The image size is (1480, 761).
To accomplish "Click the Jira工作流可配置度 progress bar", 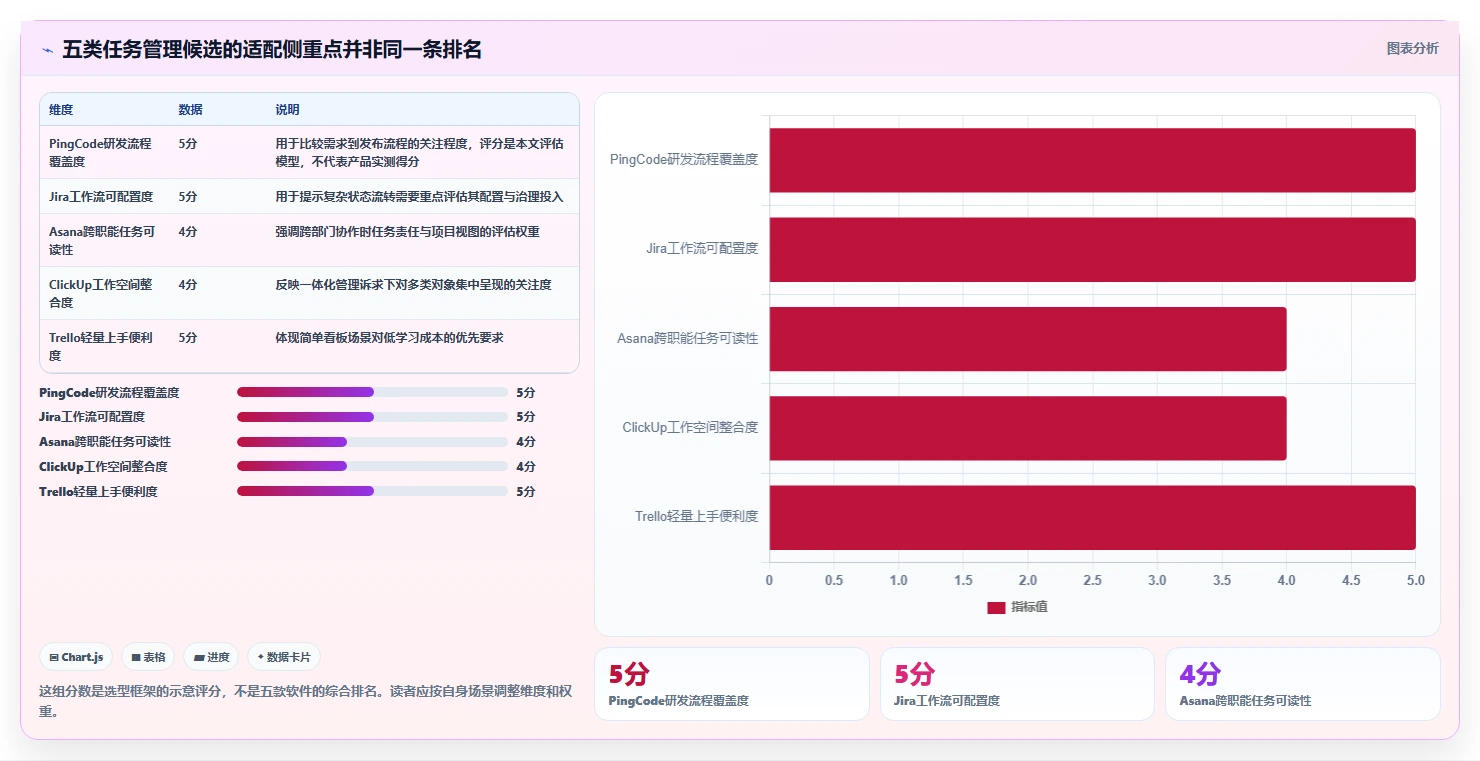I will pos(372,417).
